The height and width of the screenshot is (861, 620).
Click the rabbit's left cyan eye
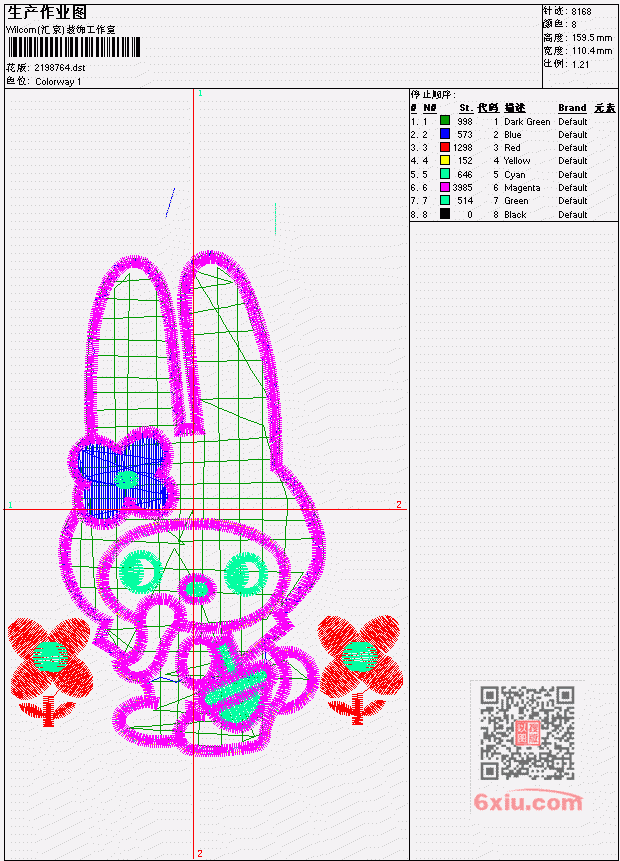click(x=139, y=572)
